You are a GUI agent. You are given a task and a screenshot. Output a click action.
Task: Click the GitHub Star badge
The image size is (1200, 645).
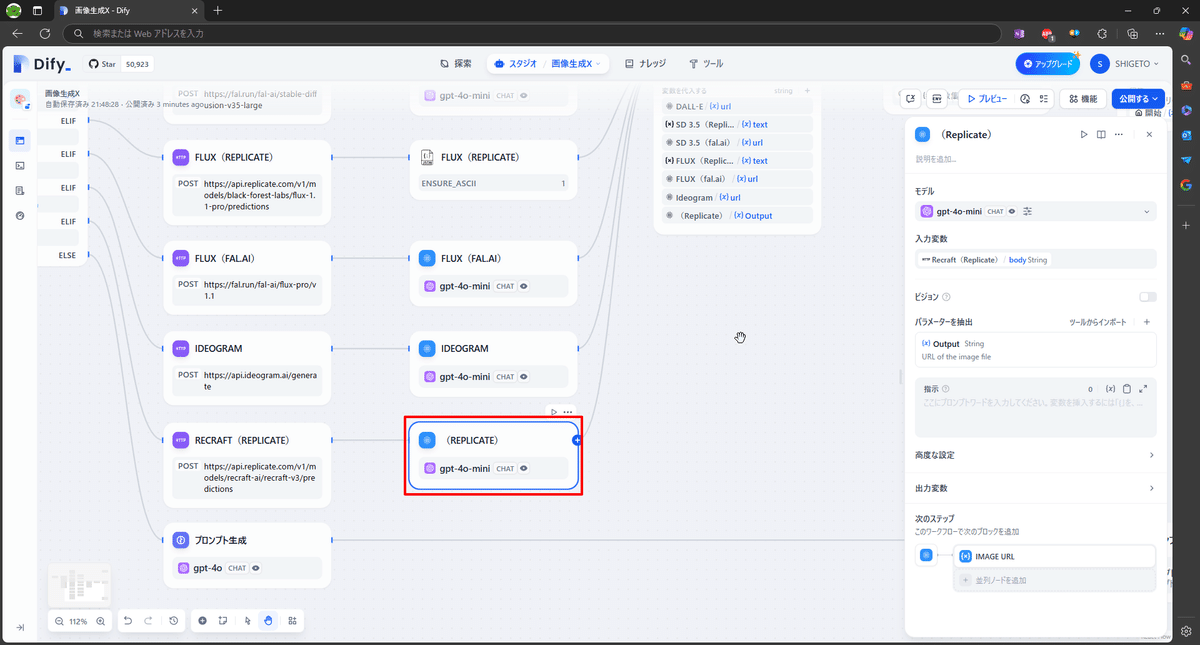[x=118, y=63]
